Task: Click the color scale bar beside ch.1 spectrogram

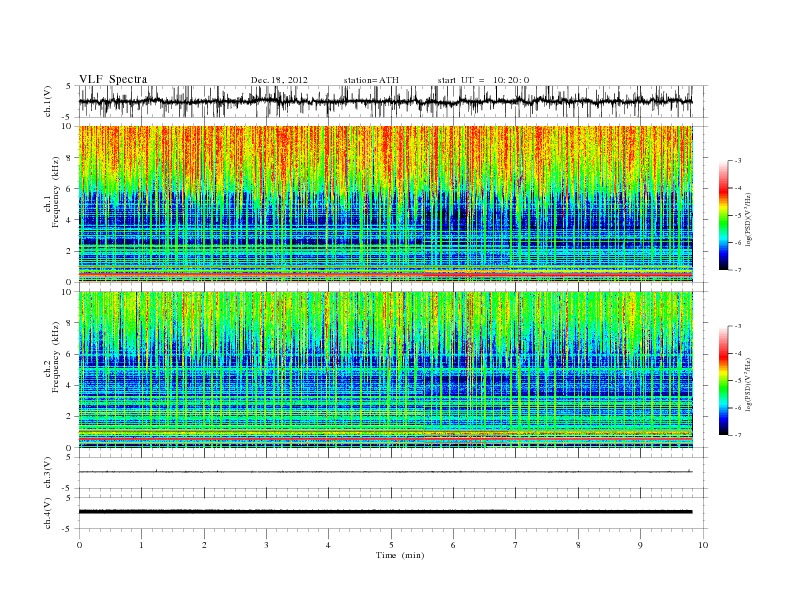Action: coord(723,216)
